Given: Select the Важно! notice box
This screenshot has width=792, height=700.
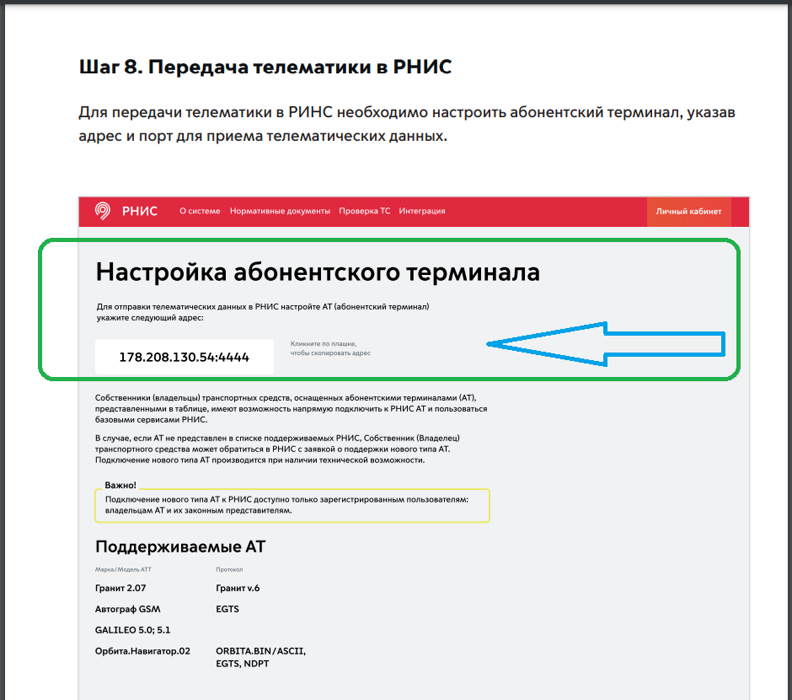Looking at the screenshot, I should tap(294, 504).
